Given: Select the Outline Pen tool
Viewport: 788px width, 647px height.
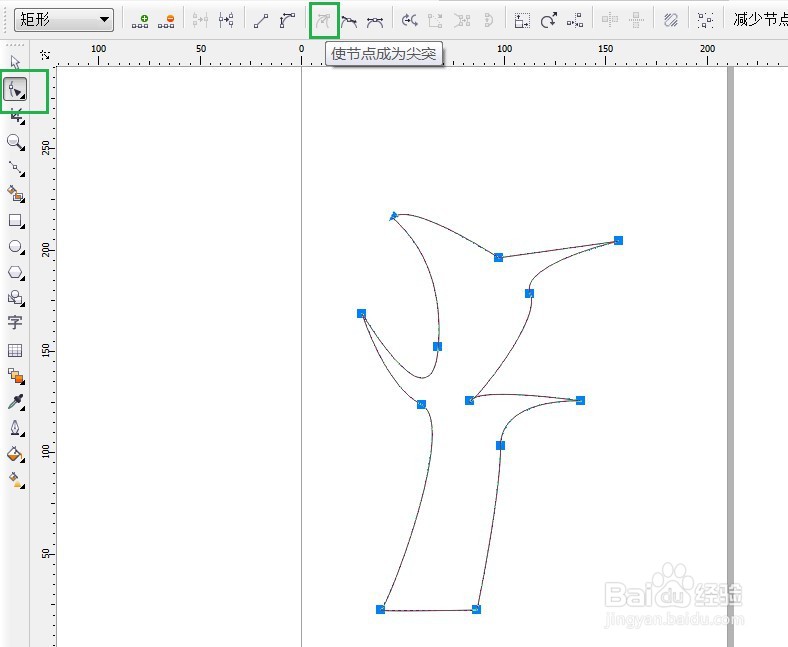Looking at the screenshot, I should [x=16, y=428].
